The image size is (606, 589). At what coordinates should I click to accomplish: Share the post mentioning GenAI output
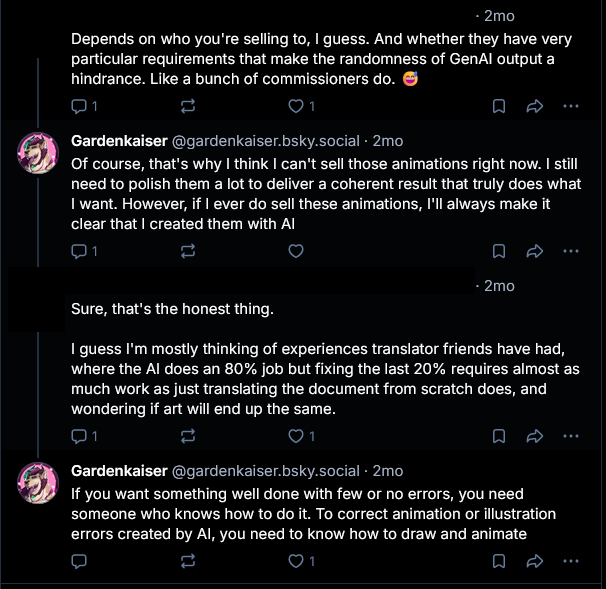pyautogui.click(x=534, y=106)
